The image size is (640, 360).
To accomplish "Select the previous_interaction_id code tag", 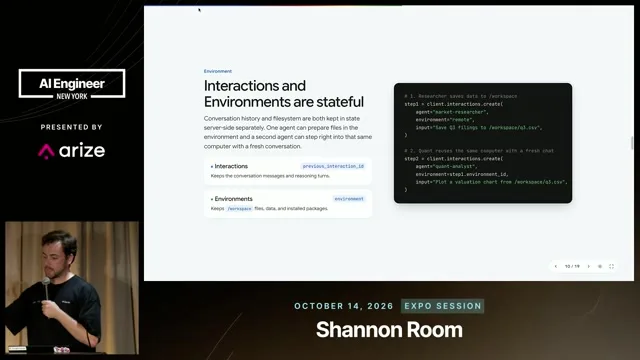I will click(333, 166).
